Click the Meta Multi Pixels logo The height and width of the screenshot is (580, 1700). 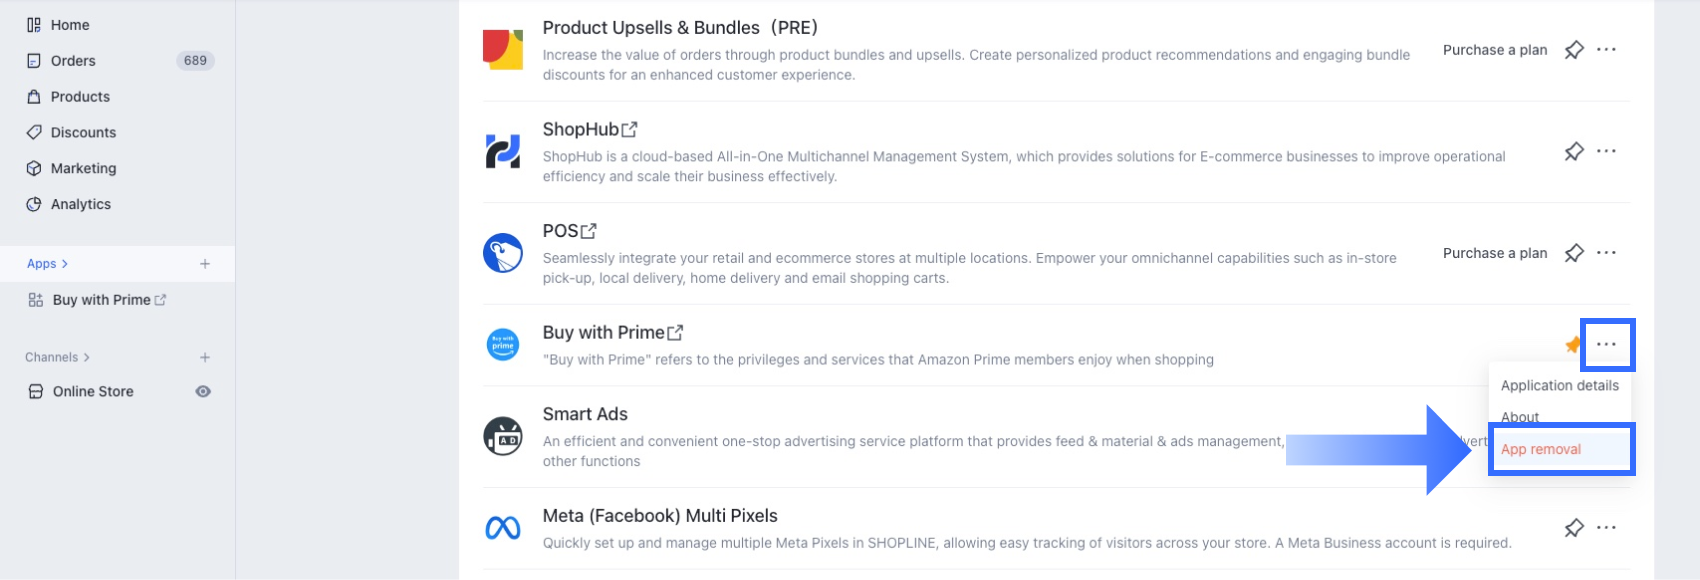503,528
